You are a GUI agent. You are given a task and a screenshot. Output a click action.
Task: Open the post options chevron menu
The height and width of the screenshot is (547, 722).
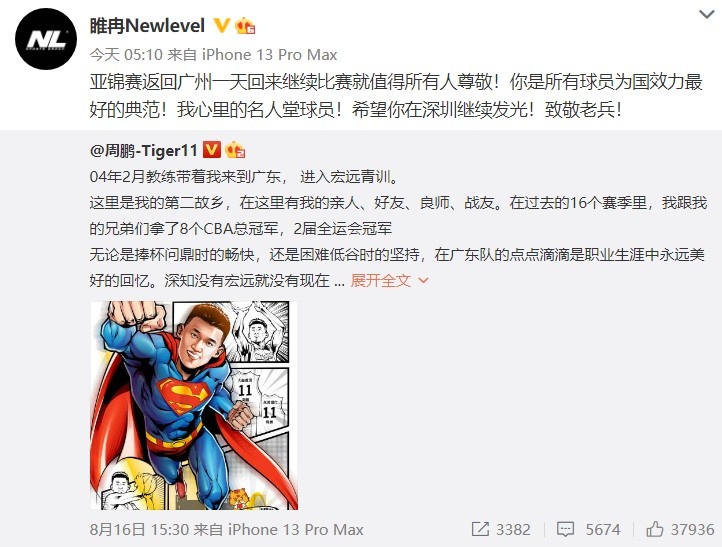(x=706, y=14)
